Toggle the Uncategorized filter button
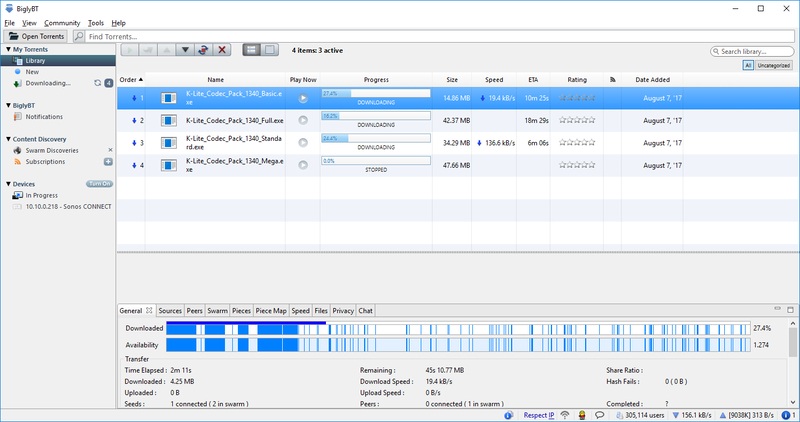The image size is (800, 422). click(774, 65)
